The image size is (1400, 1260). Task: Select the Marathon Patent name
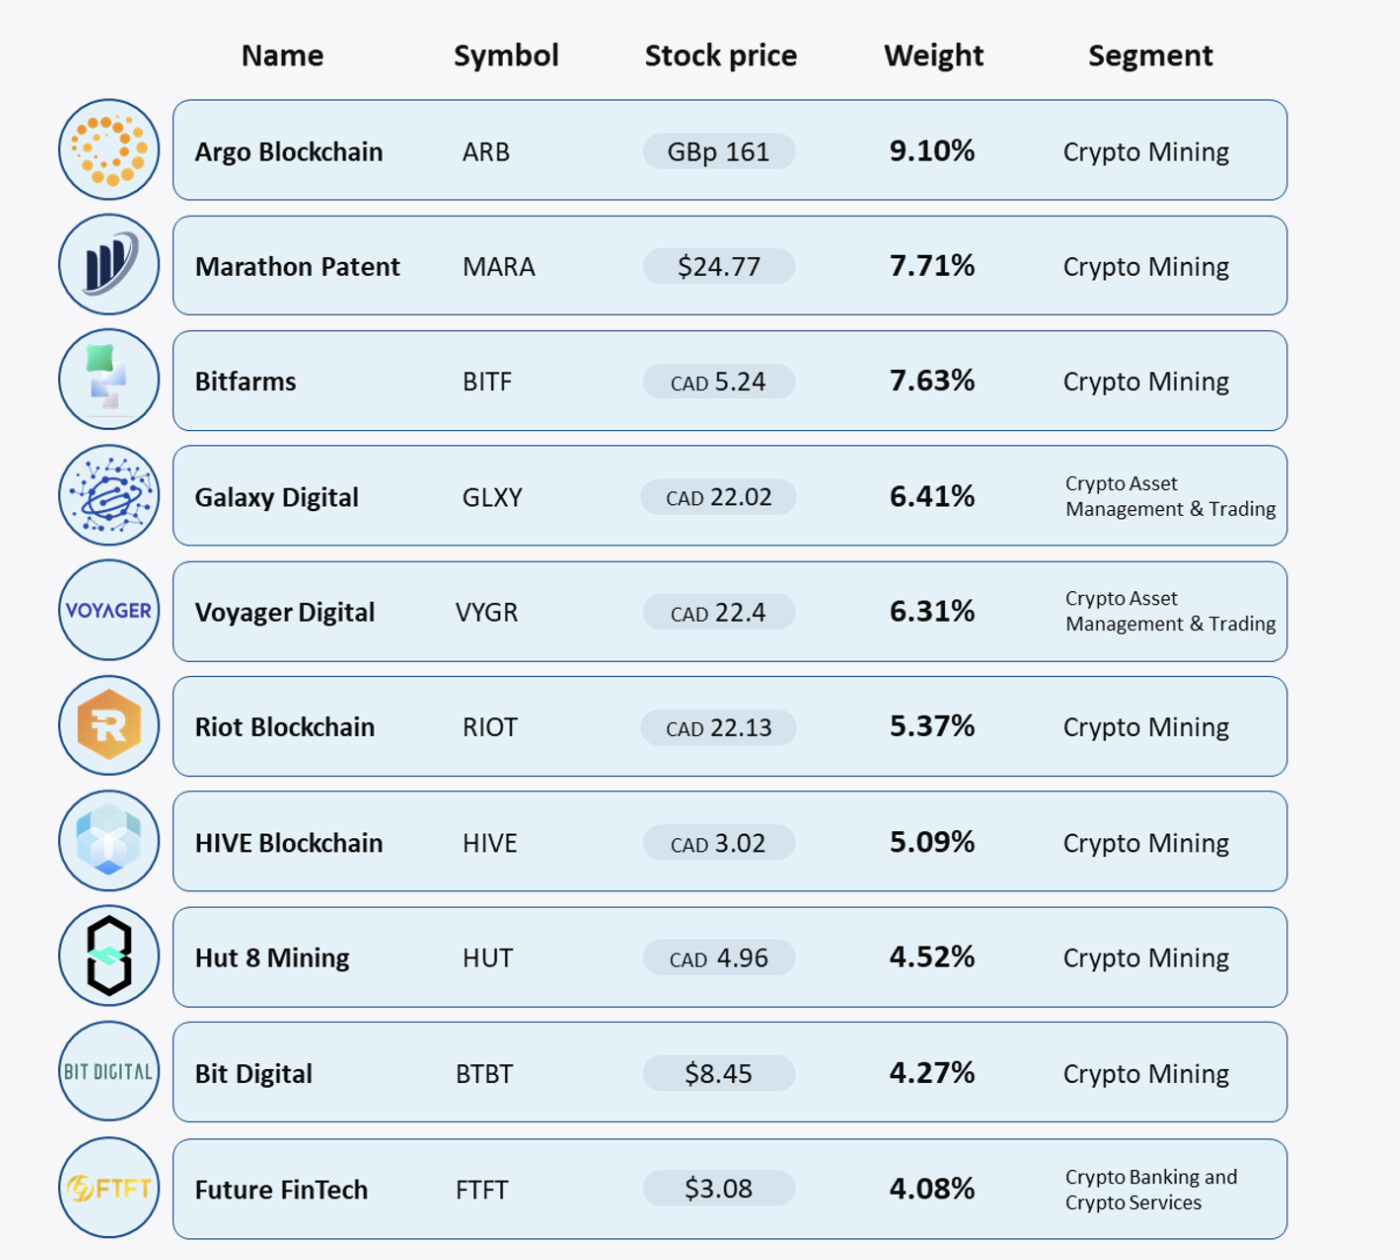click(x=297, y=267)
